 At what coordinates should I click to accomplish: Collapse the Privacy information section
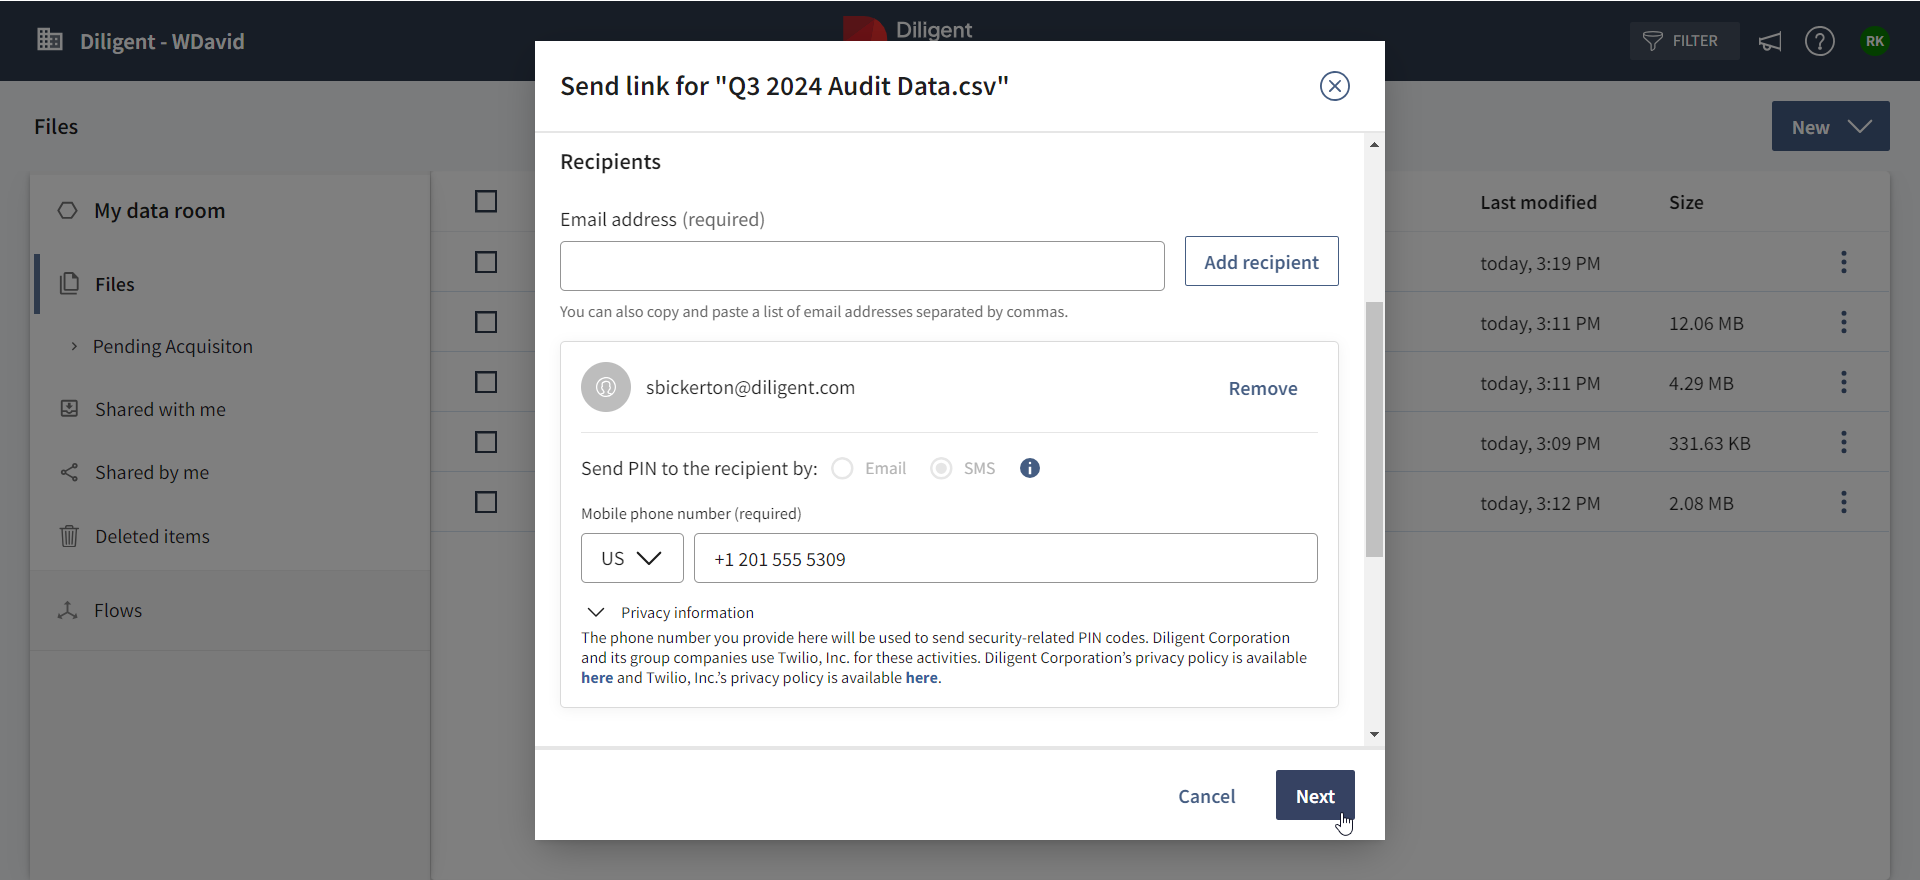click(596, 612)
